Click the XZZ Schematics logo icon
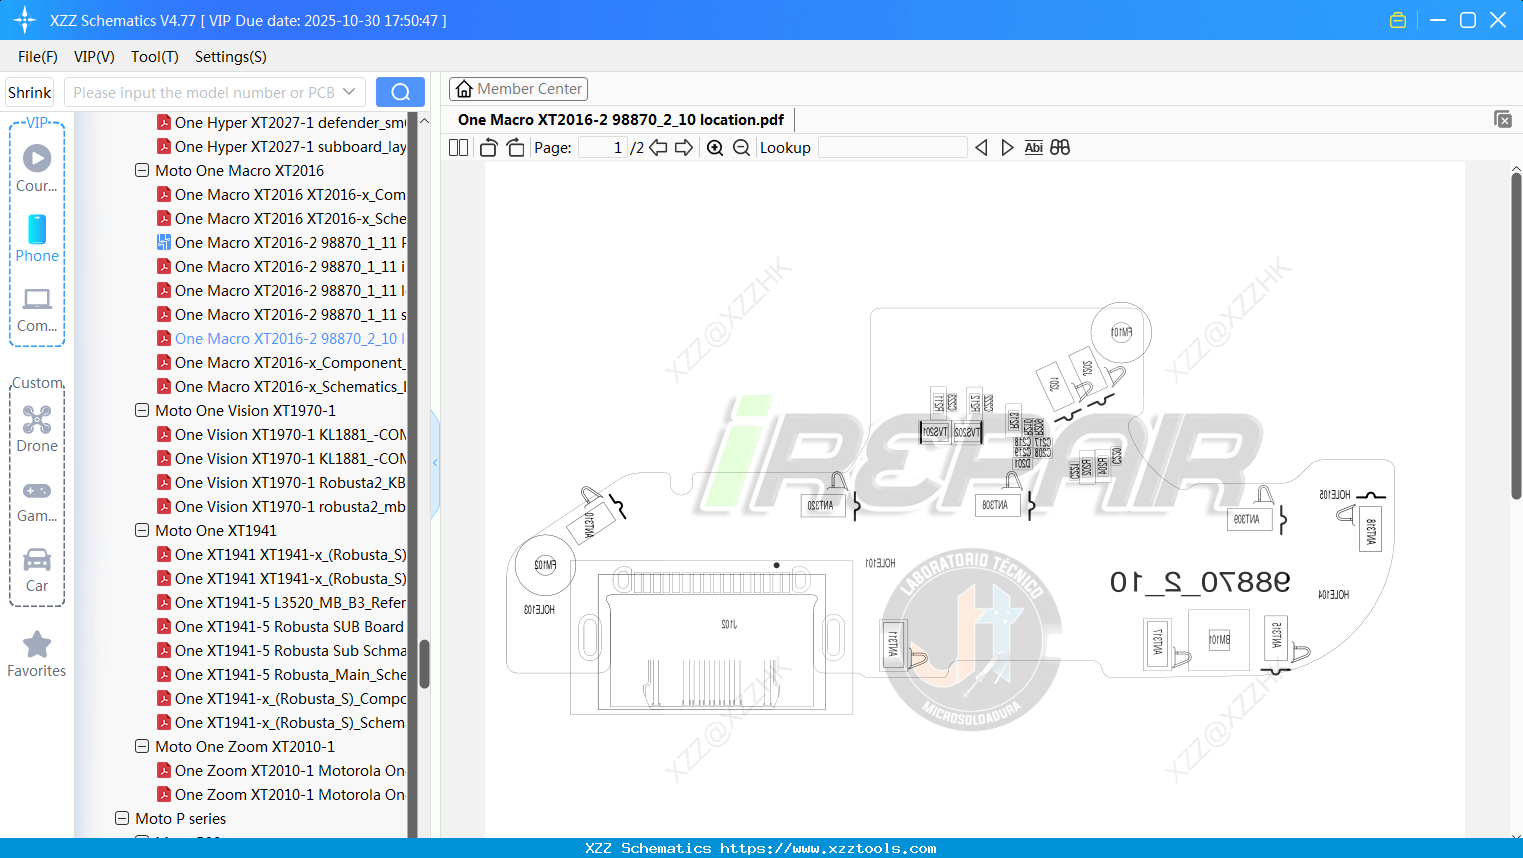 25,20
